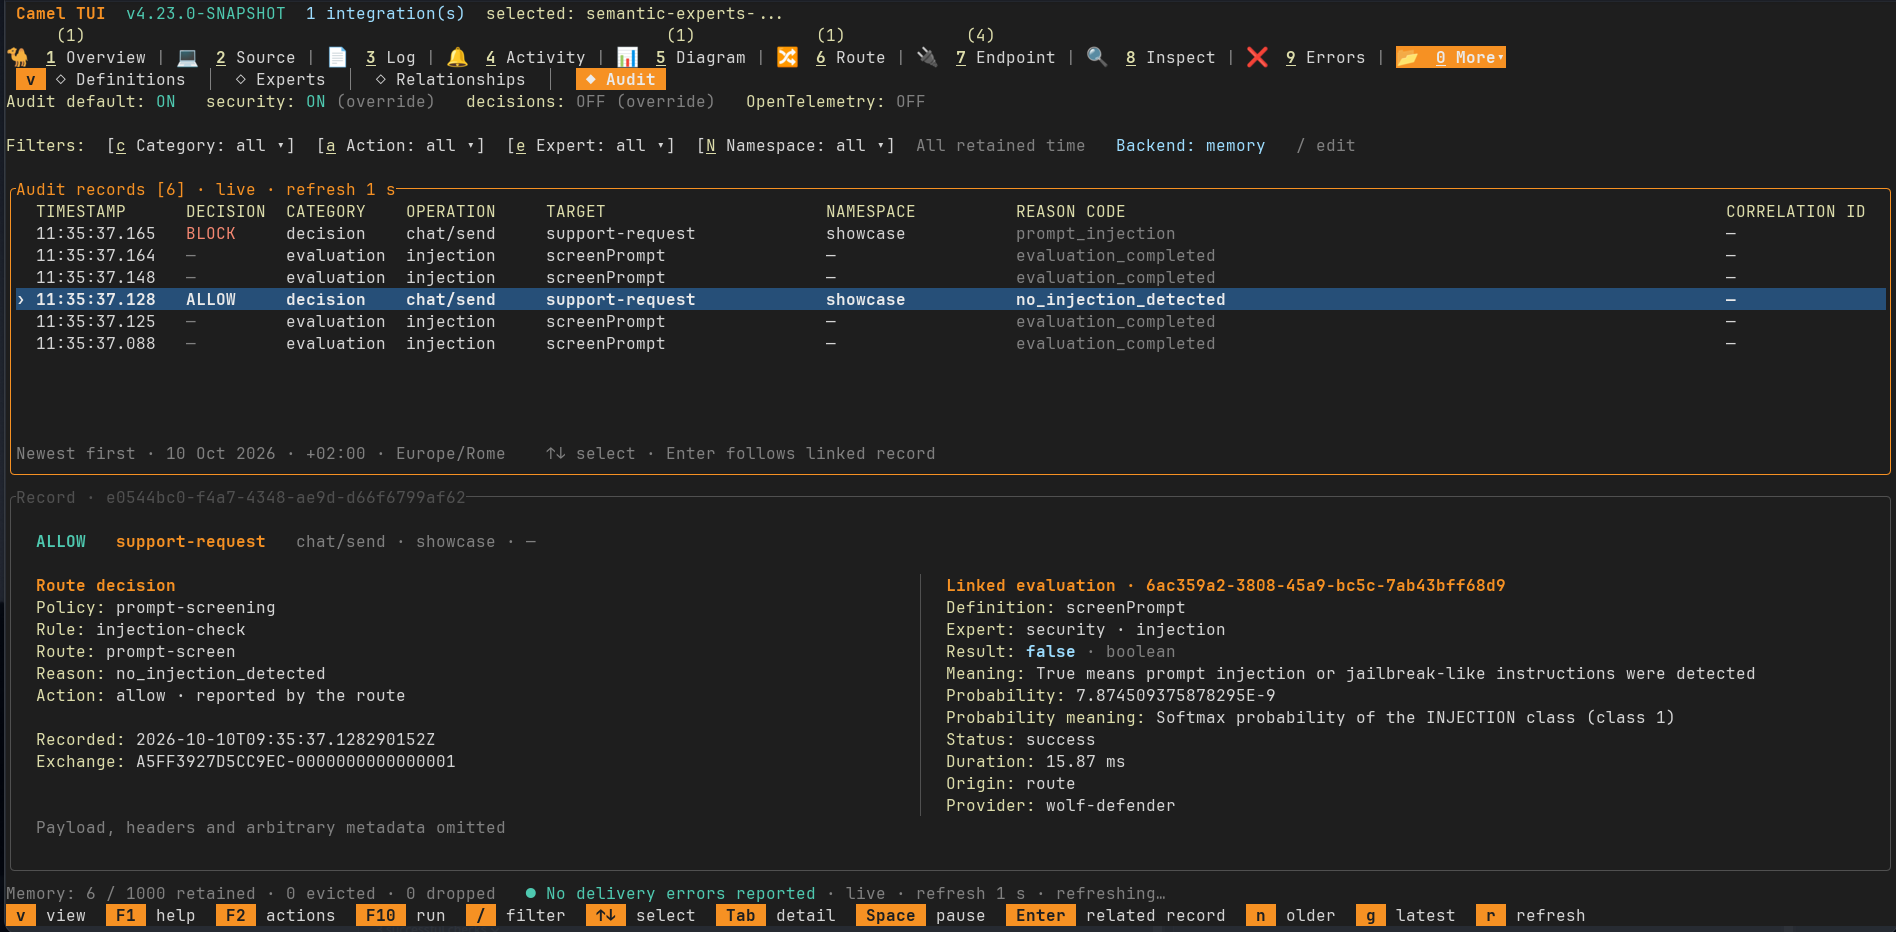The image size is (1896, 932).
Task: Click the Exchange ID value
Action: click(x=296, y=761)
